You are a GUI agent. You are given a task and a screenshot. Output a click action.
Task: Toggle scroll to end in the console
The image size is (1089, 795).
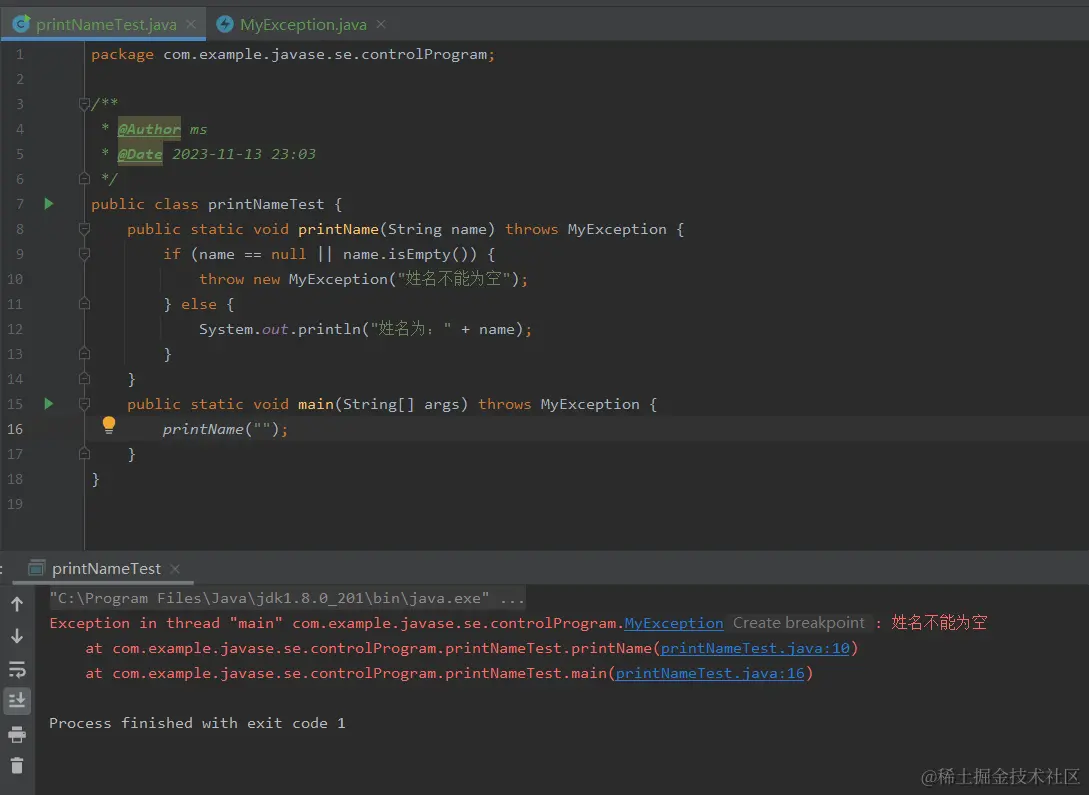(x=17, y=701)
